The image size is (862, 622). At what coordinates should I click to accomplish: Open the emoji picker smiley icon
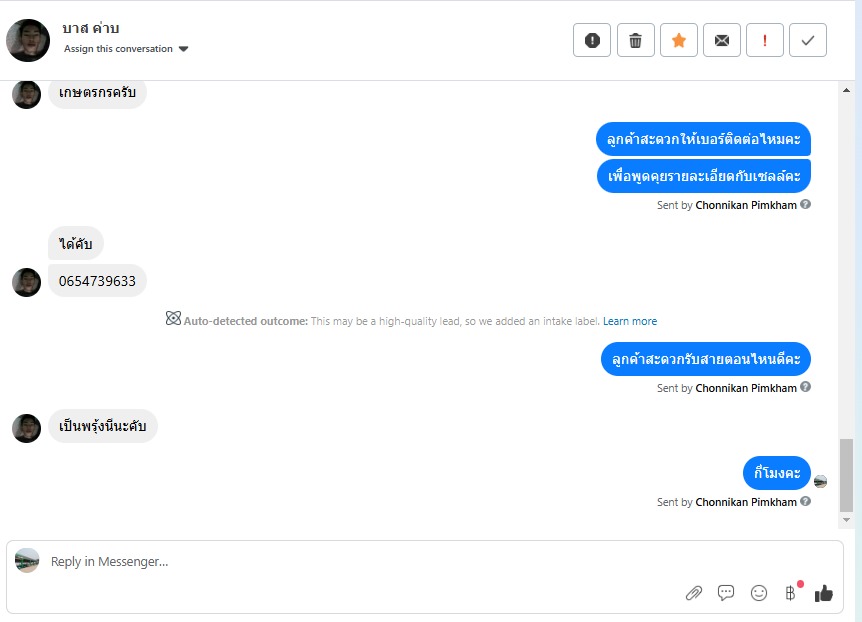tap(759, 593)
